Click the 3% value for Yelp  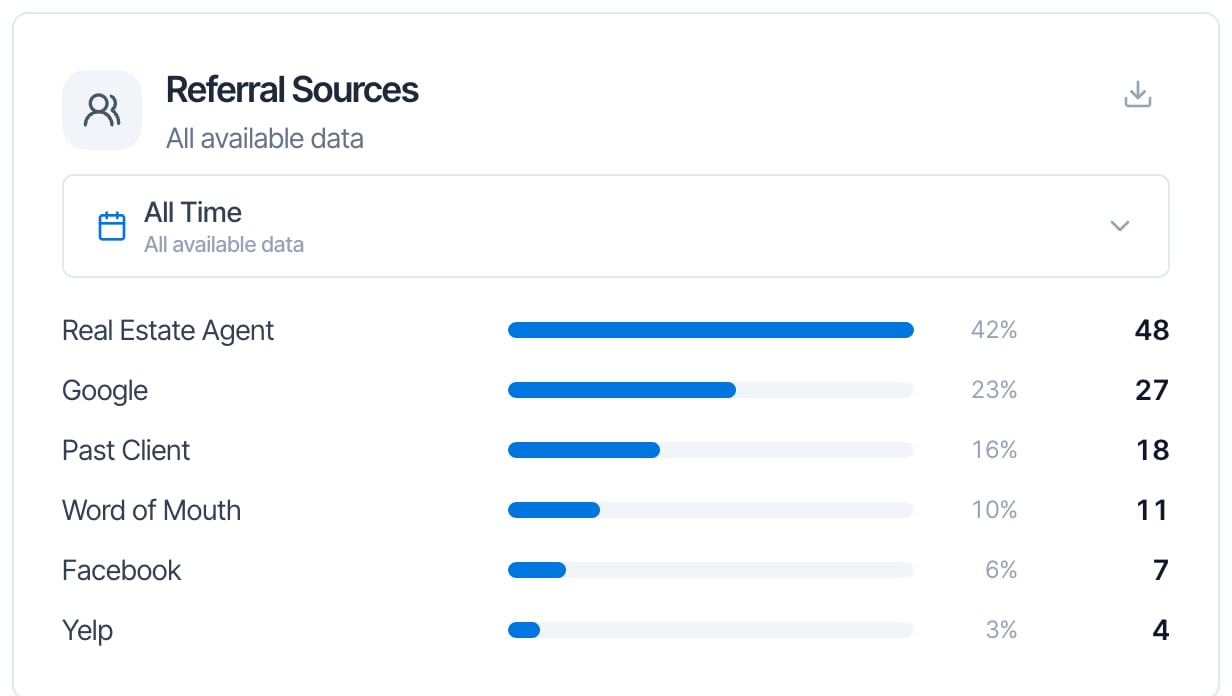click(1001, 630)
